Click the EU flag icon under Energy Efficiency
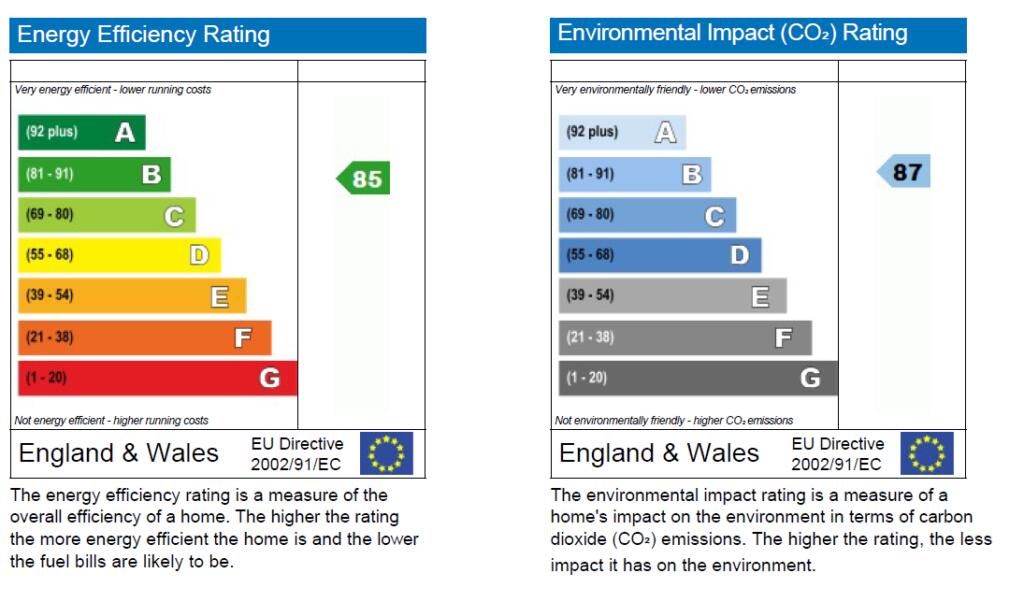Viewport: 1024px width, 602px height. coord(385,453)
